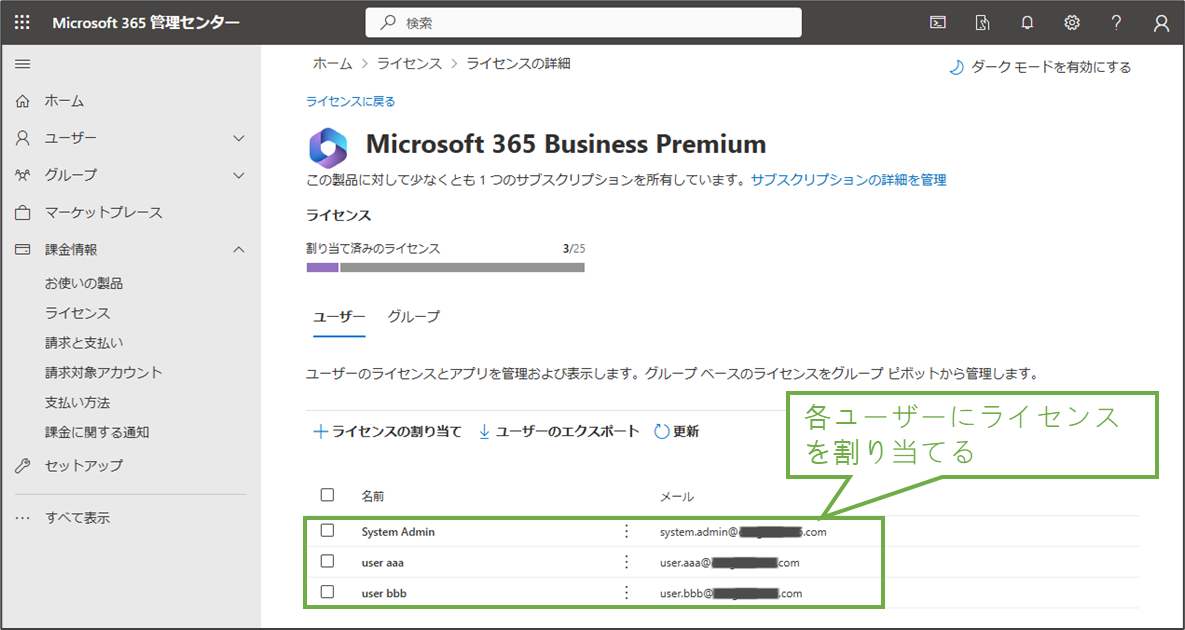
Task: Click the 更新 refresh button
Action: (x=676, y=432)
